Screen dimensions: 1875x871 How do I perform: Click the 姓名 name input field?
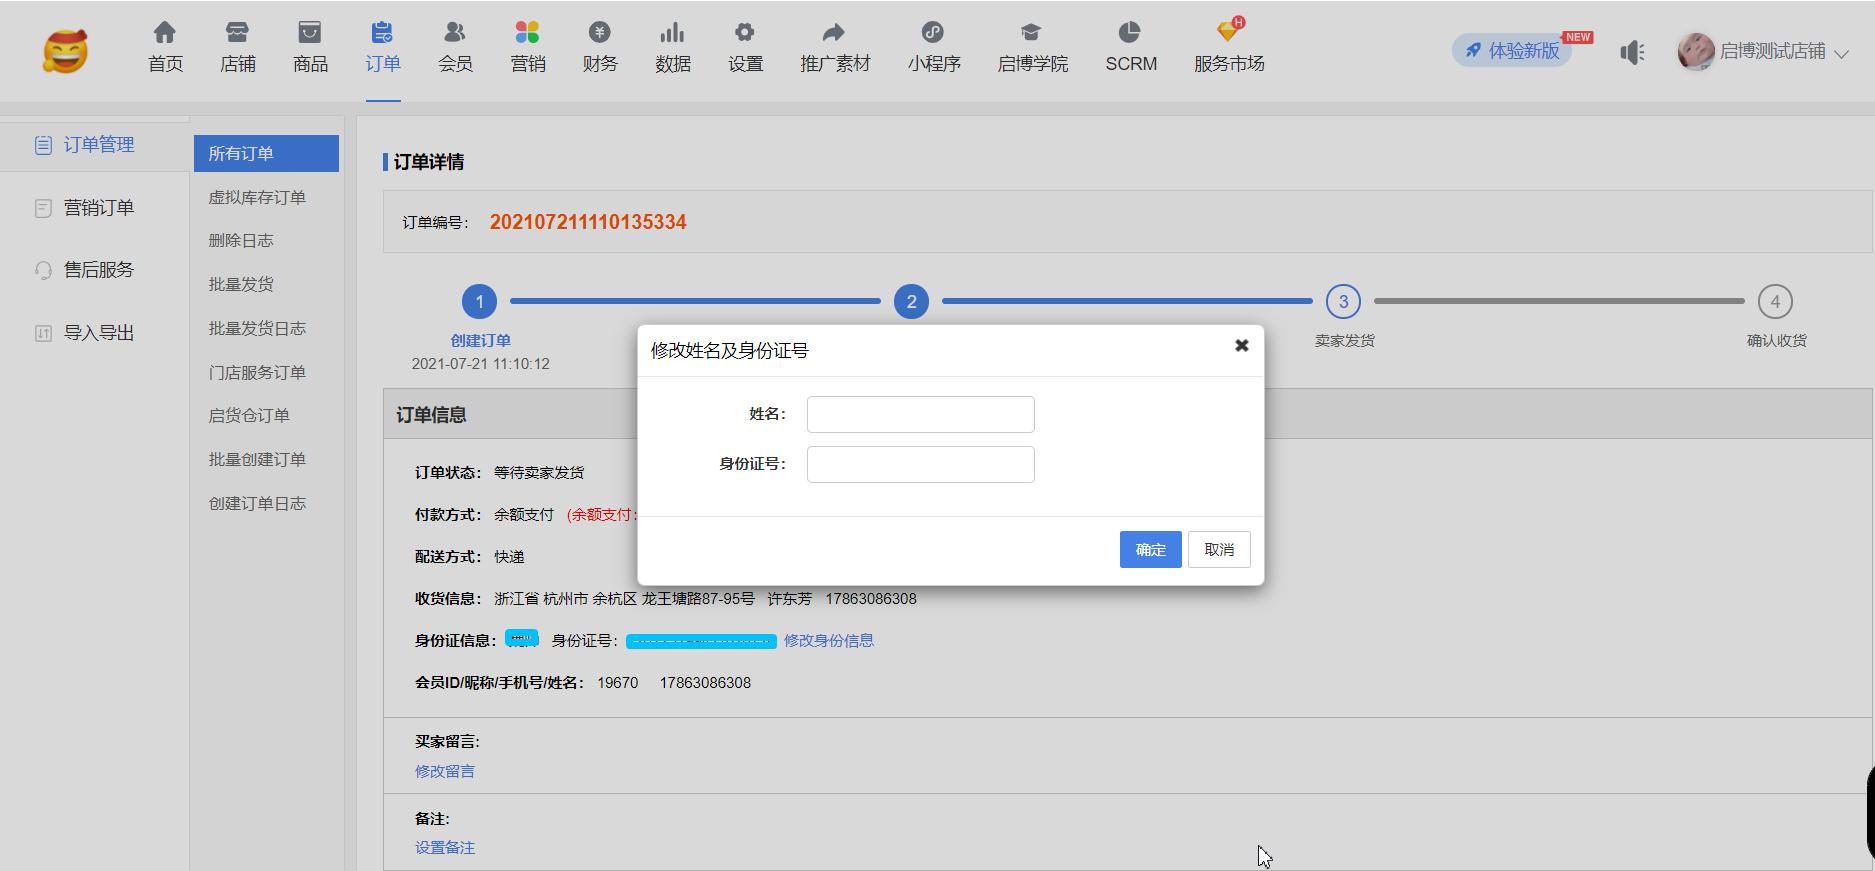920,414
